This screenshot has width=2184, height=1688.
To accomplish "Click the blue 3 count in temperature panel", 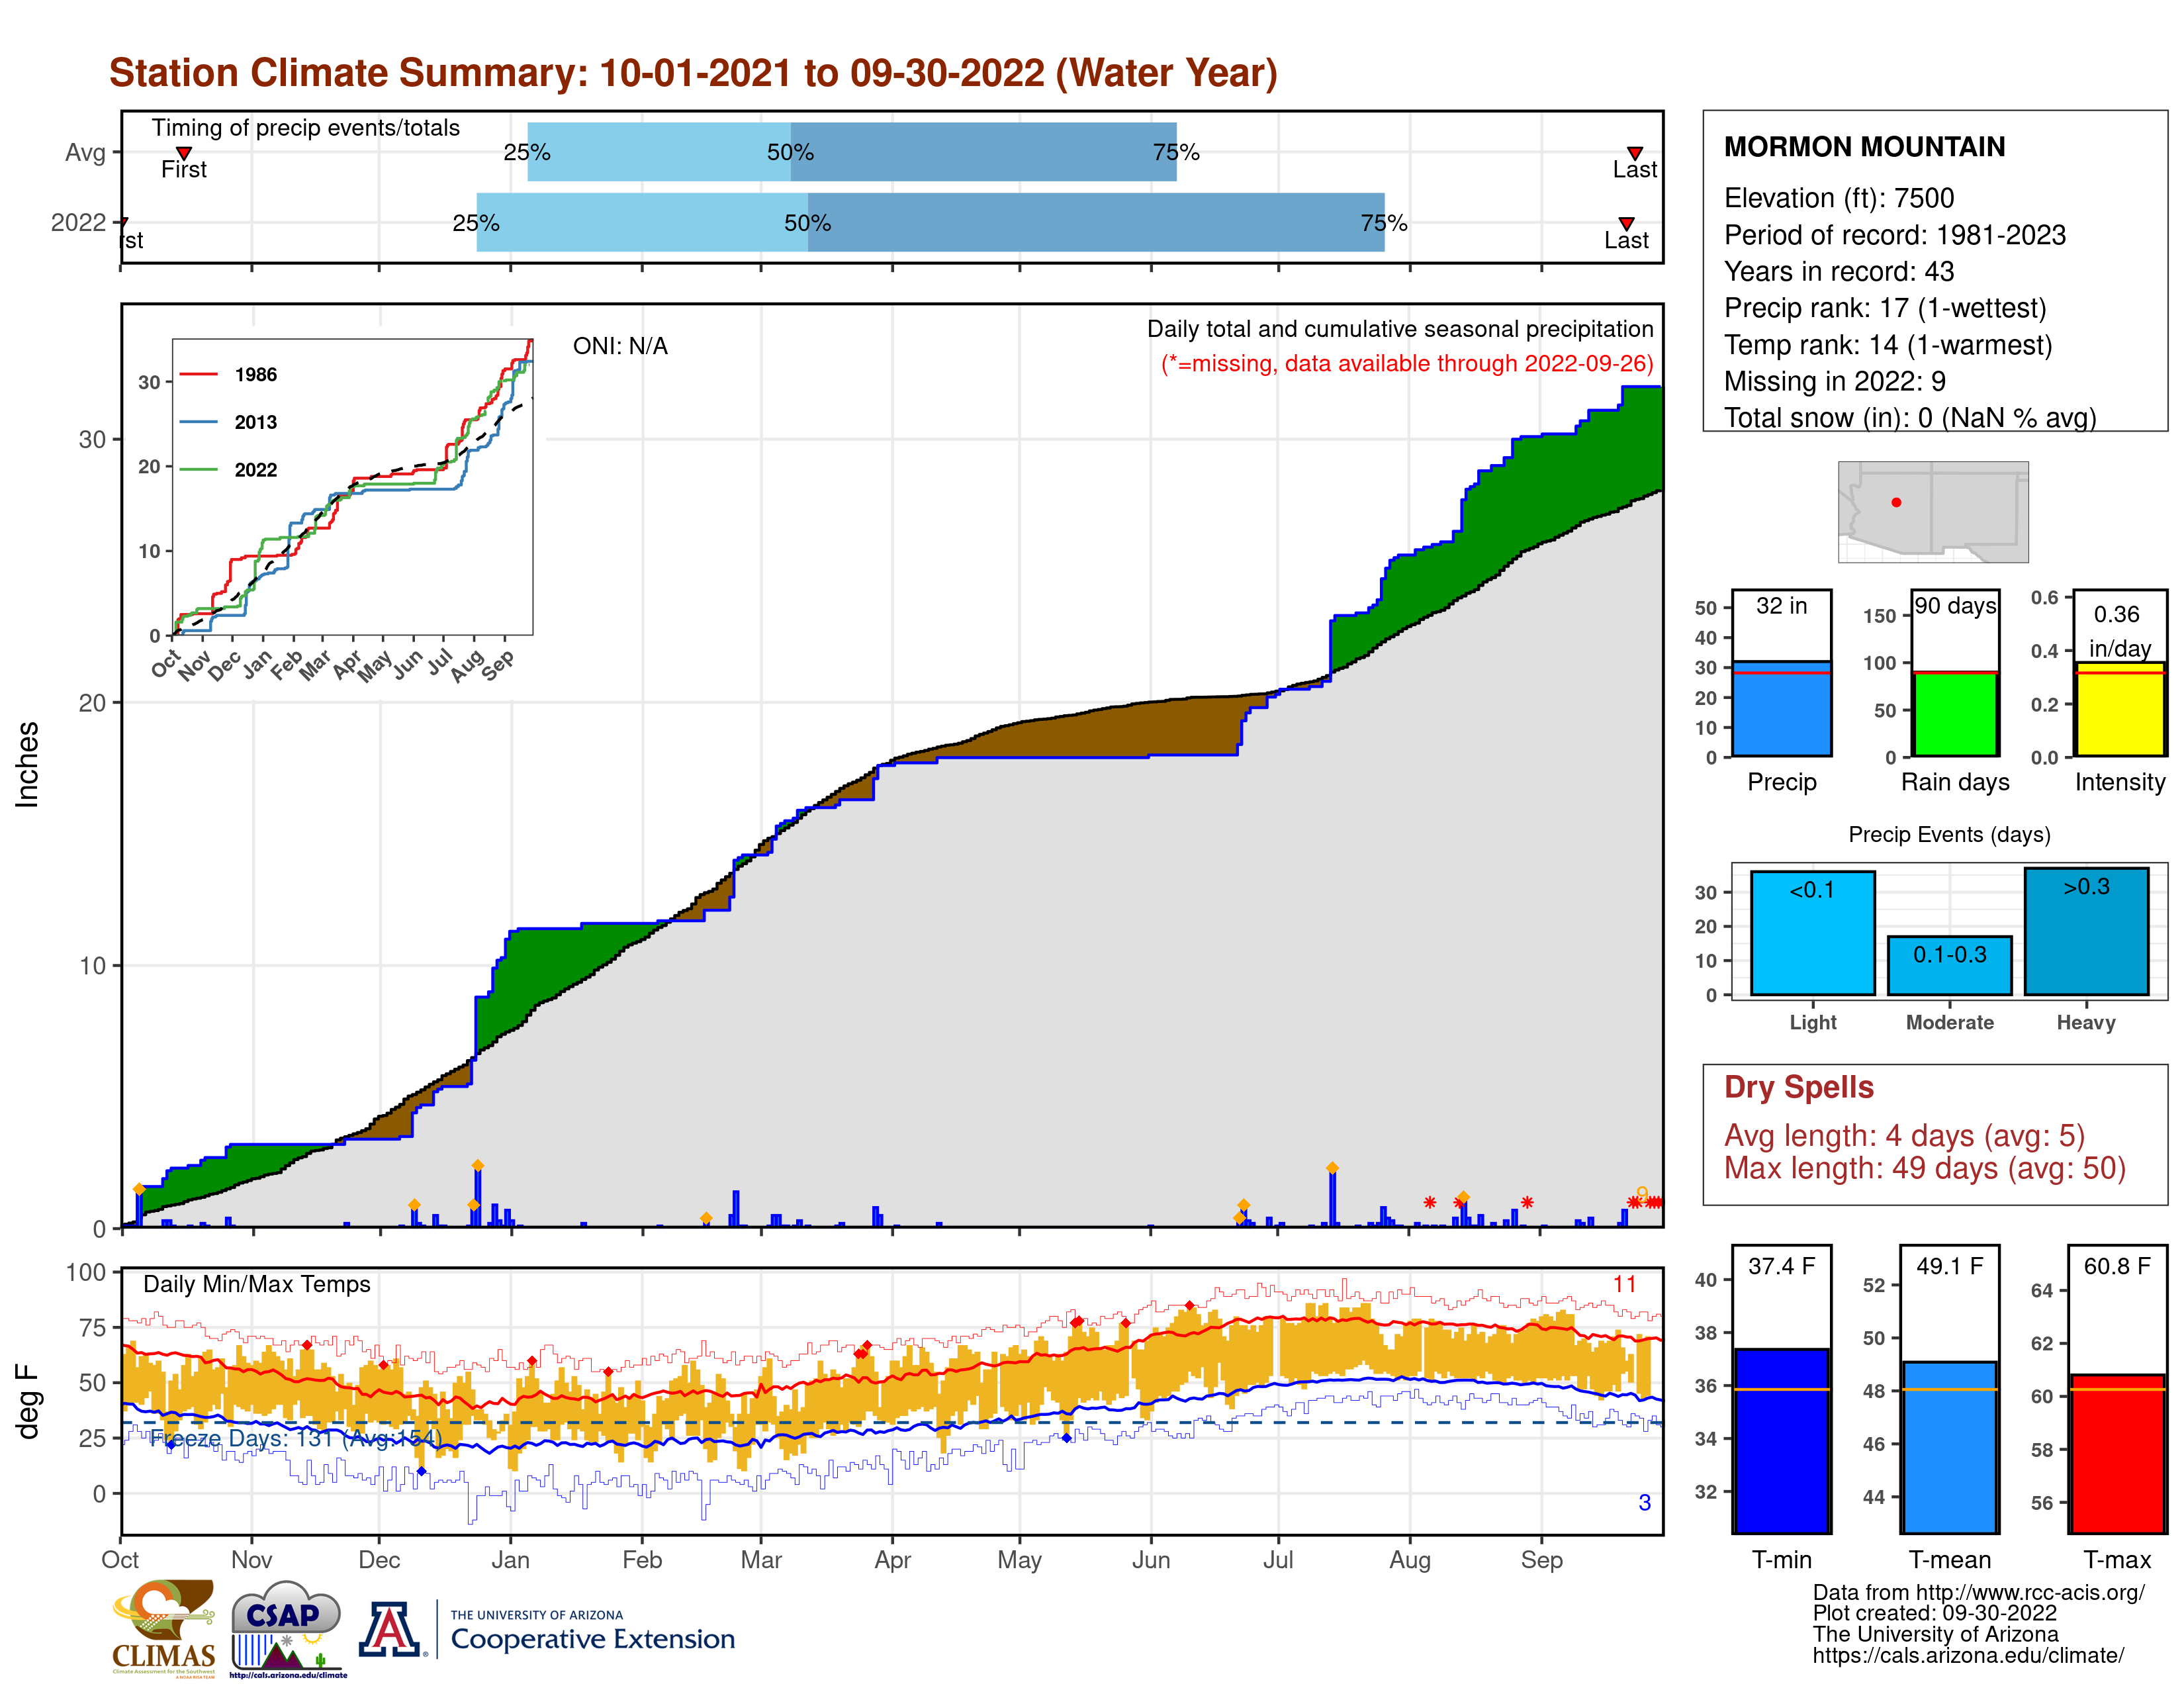I will 1644,1503.
